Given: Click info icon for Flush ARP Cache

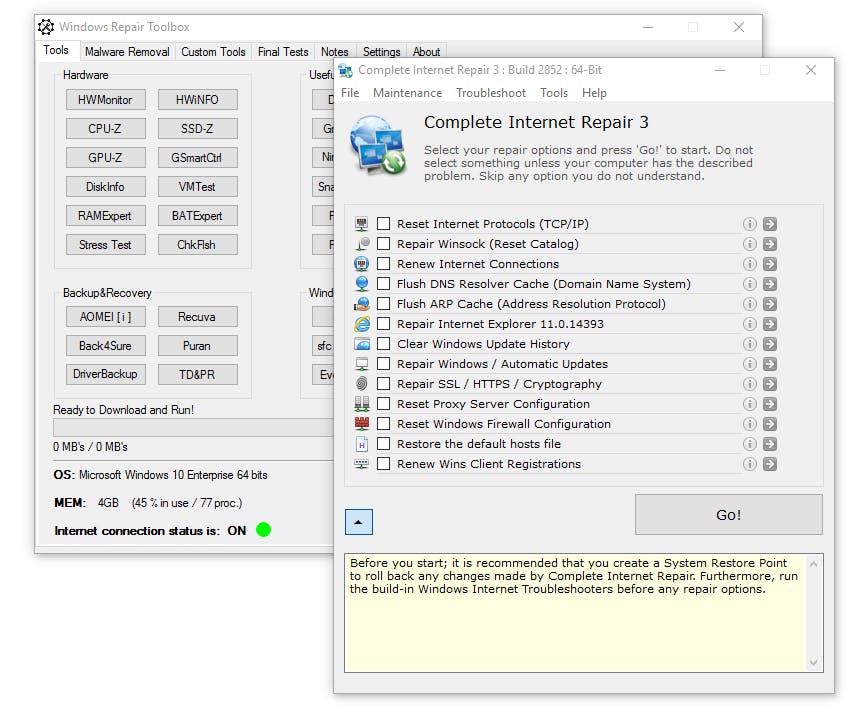Looking at the screenshot, I should pos(749,304).
